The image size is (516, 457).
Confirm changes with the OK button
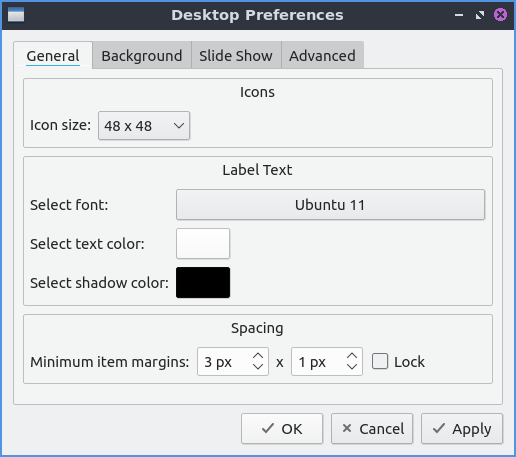pos(282,429)
